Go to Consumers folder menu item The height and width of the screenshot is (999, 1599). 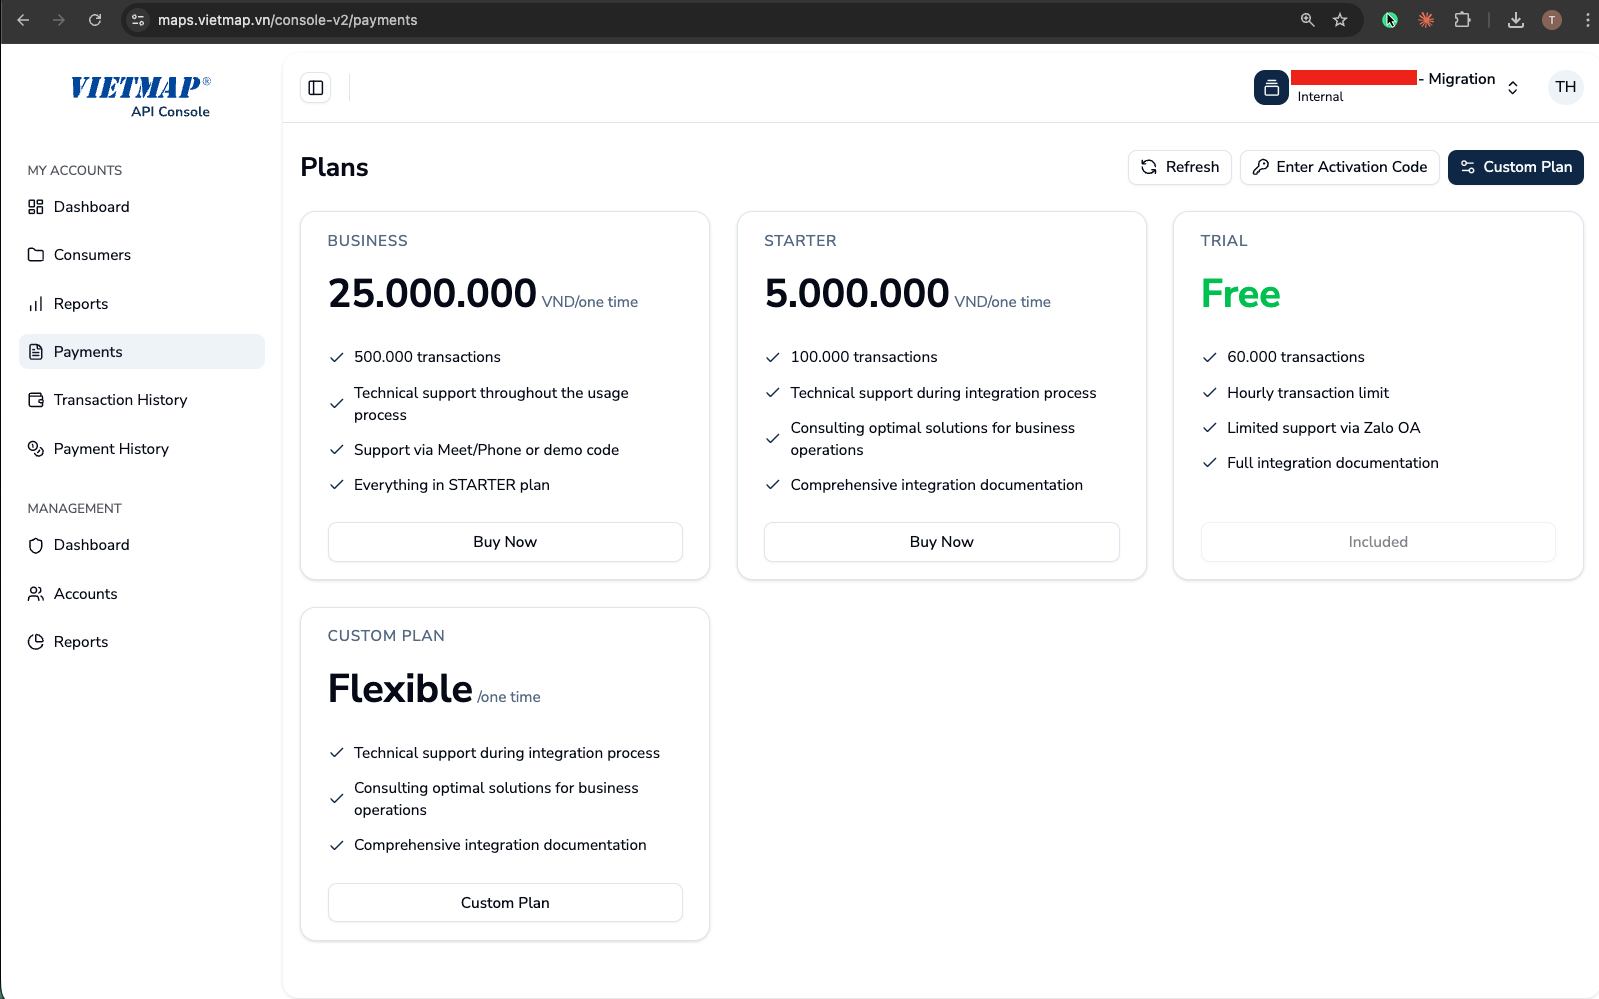92,255
